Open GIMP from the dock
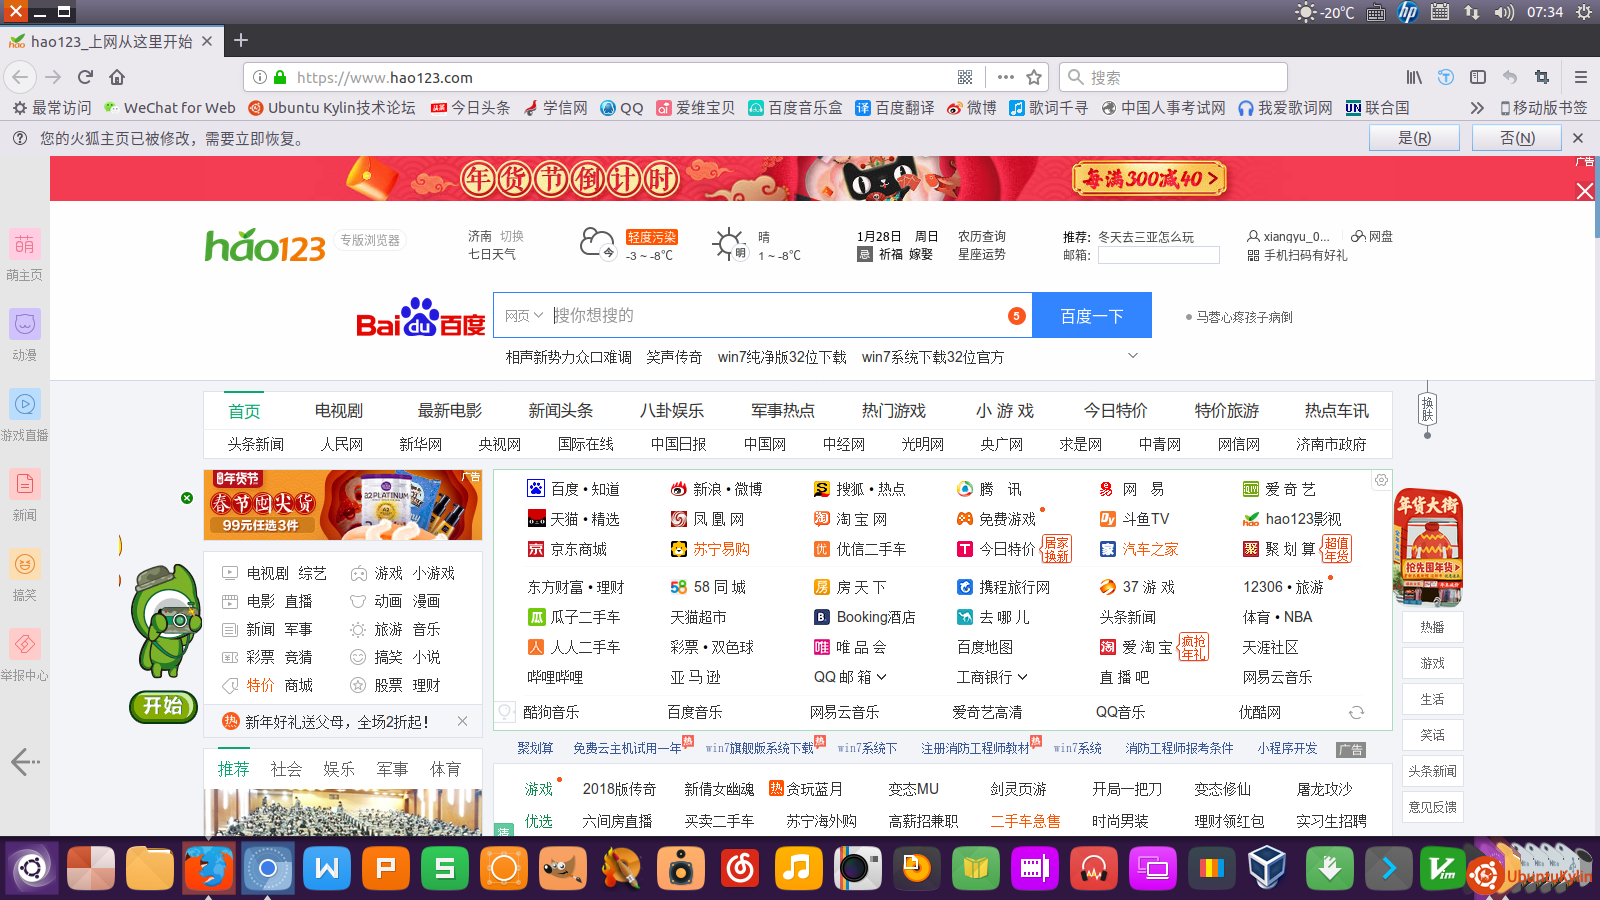 pyautogui.click(x=563, y=868)
